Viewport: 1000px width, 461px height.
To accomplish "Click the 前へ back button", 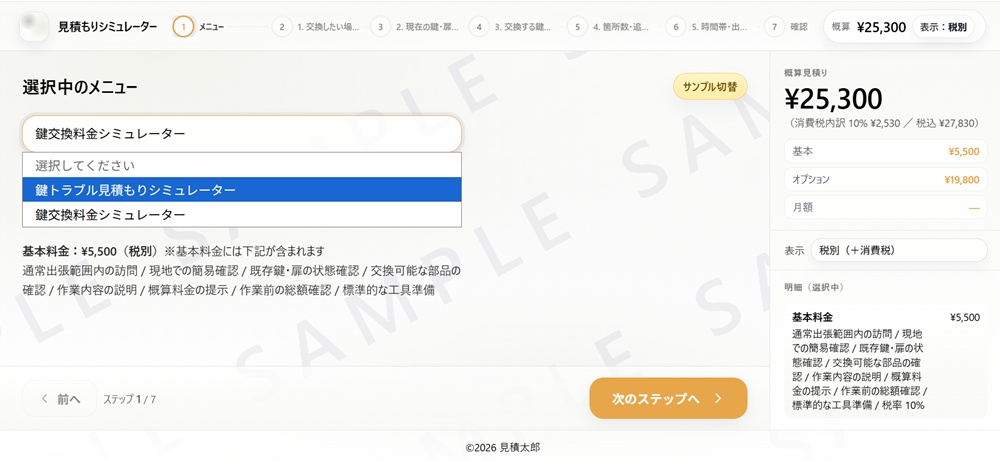I will click(60, 399).
